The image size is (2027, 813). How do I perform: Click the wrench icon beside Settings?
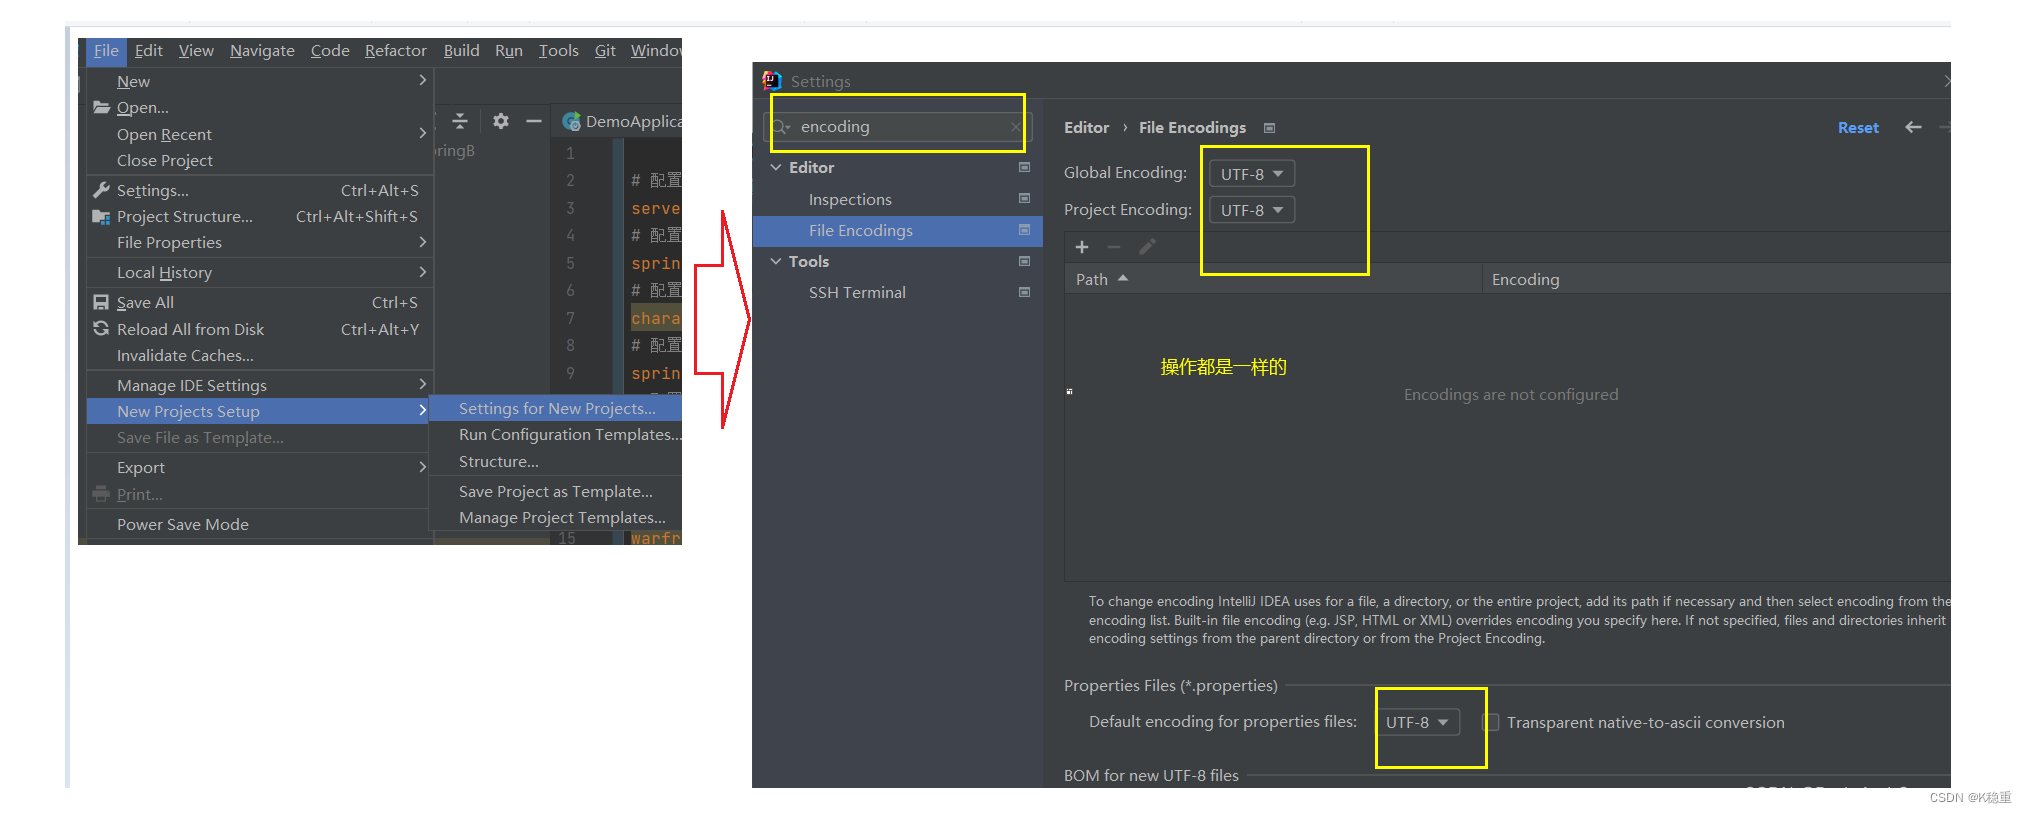tap(101, 190)
